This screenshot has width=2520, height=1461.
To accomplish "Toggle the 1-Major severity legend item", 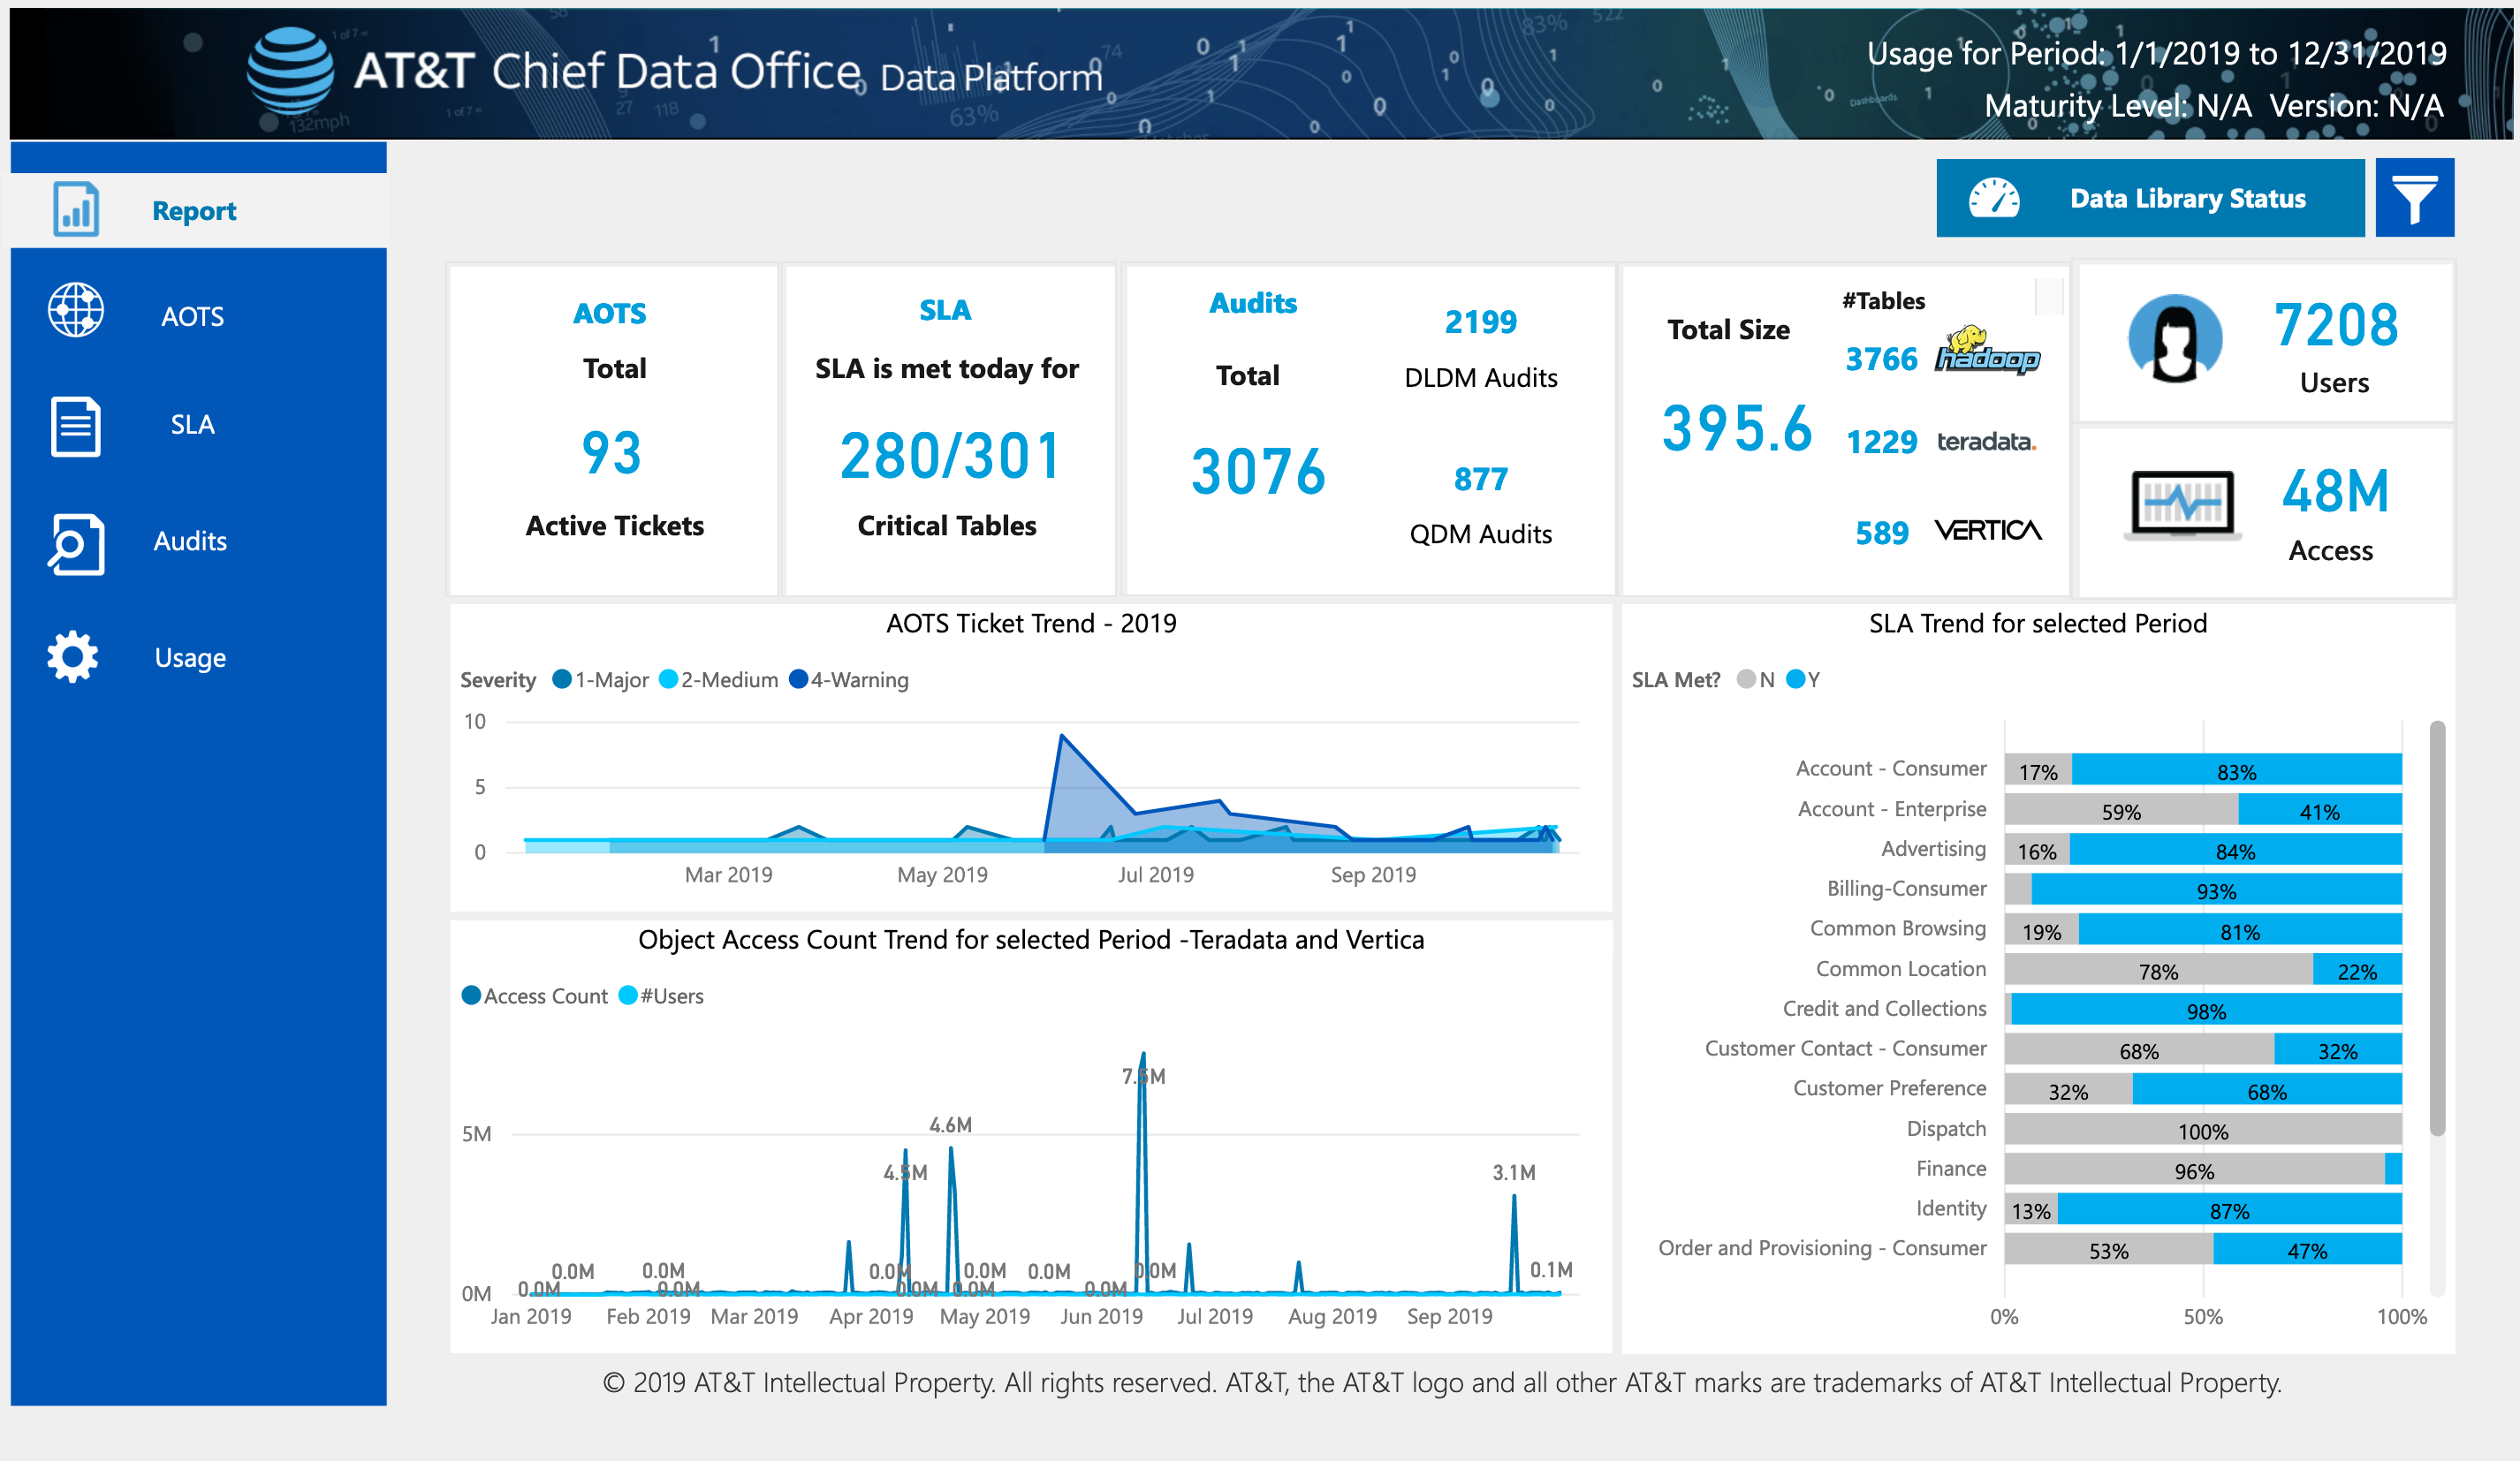I will coord(602,680).
